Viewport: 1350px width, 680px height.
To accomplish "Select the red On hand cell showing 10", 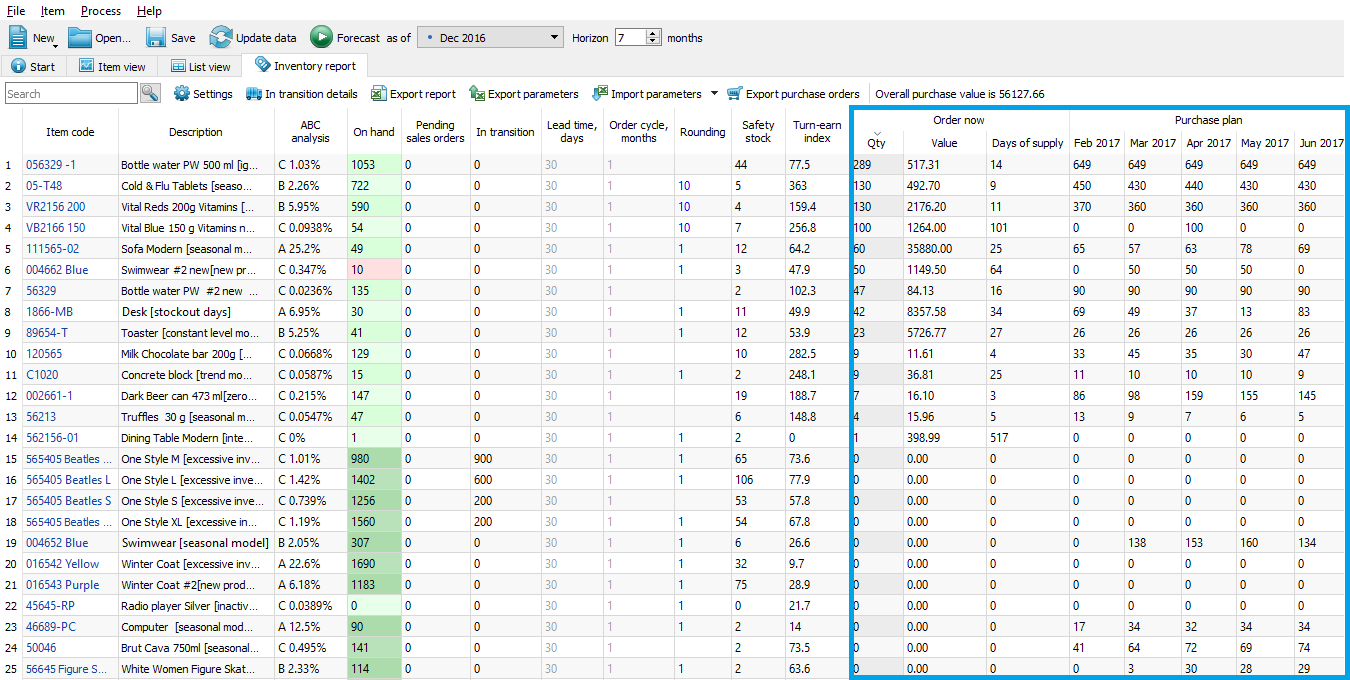I will pyautogui.click(x=374, y=270).
